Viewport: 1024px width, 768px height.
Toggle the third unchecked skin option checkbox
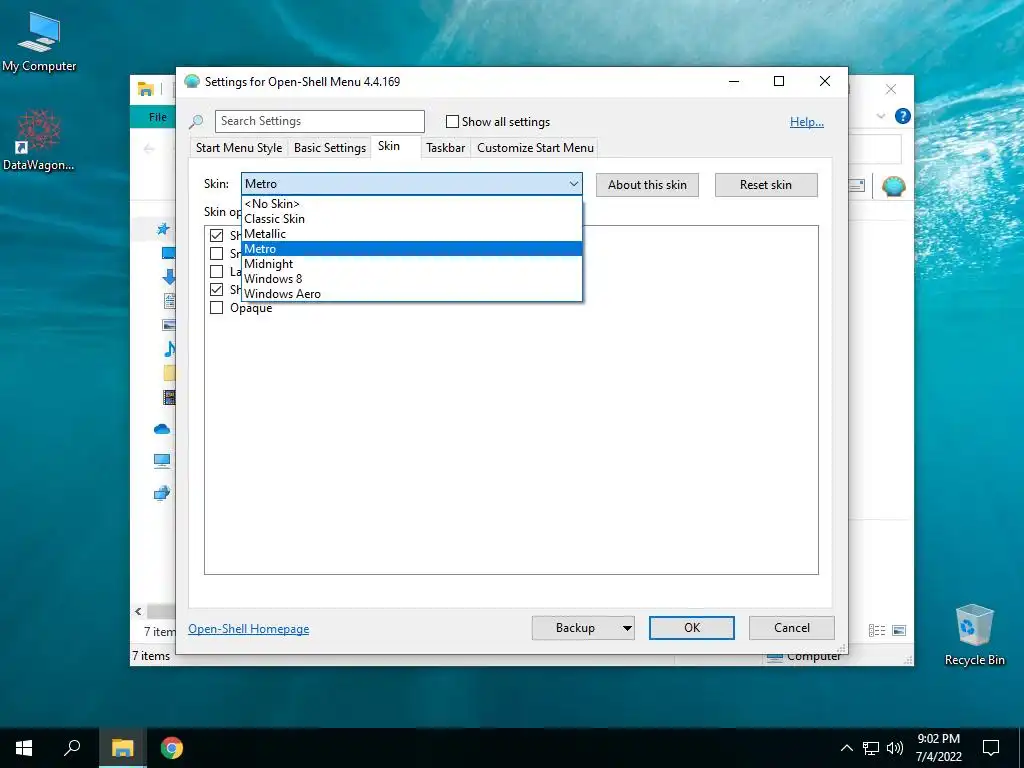click(x=216, y=271)
